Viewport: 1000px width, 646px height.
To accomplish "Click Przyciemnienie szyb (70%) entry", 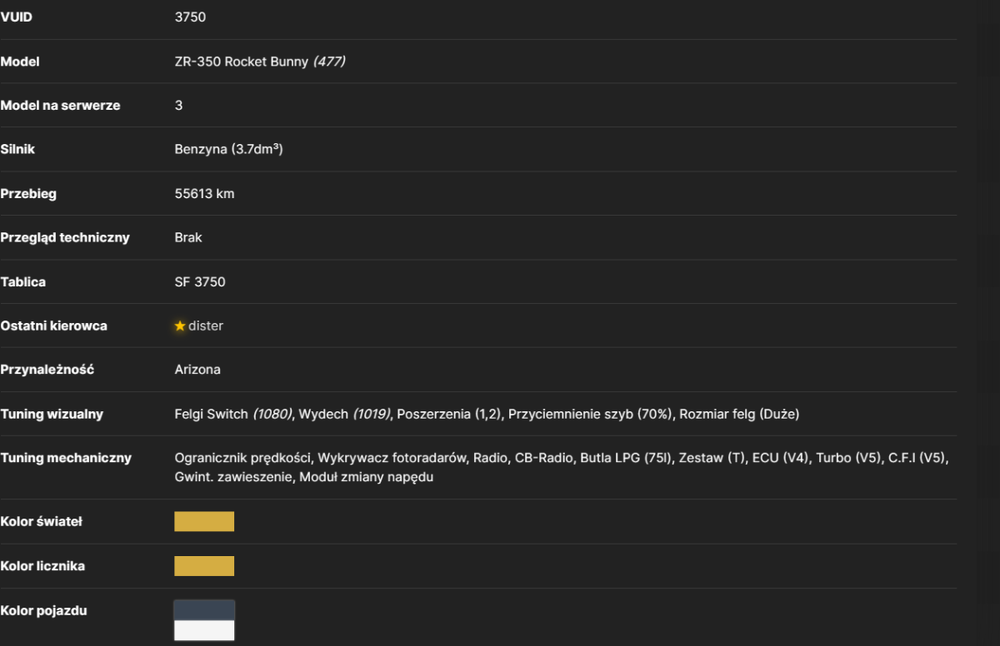I will (x=590, y=415).
